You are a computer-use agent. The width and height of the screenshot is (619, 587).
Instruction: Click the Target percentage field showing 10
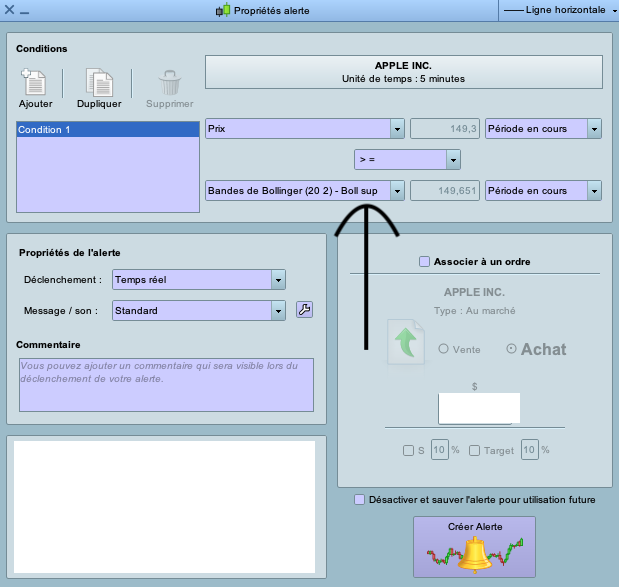point(529,450)
